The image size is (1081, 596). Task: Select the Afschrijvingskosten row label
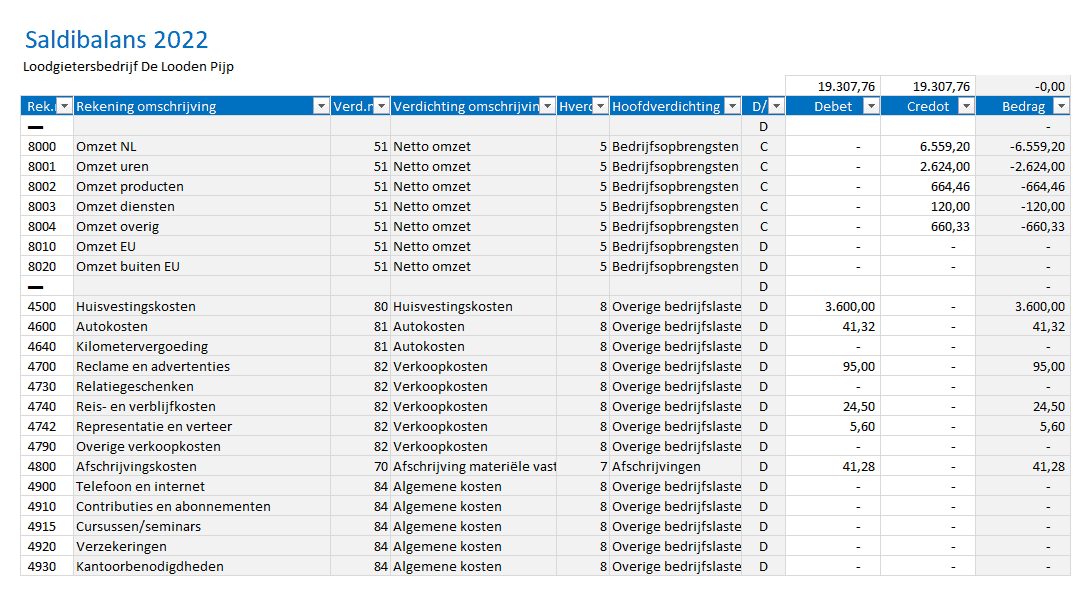pyautogui.click(x=139, y=466)
